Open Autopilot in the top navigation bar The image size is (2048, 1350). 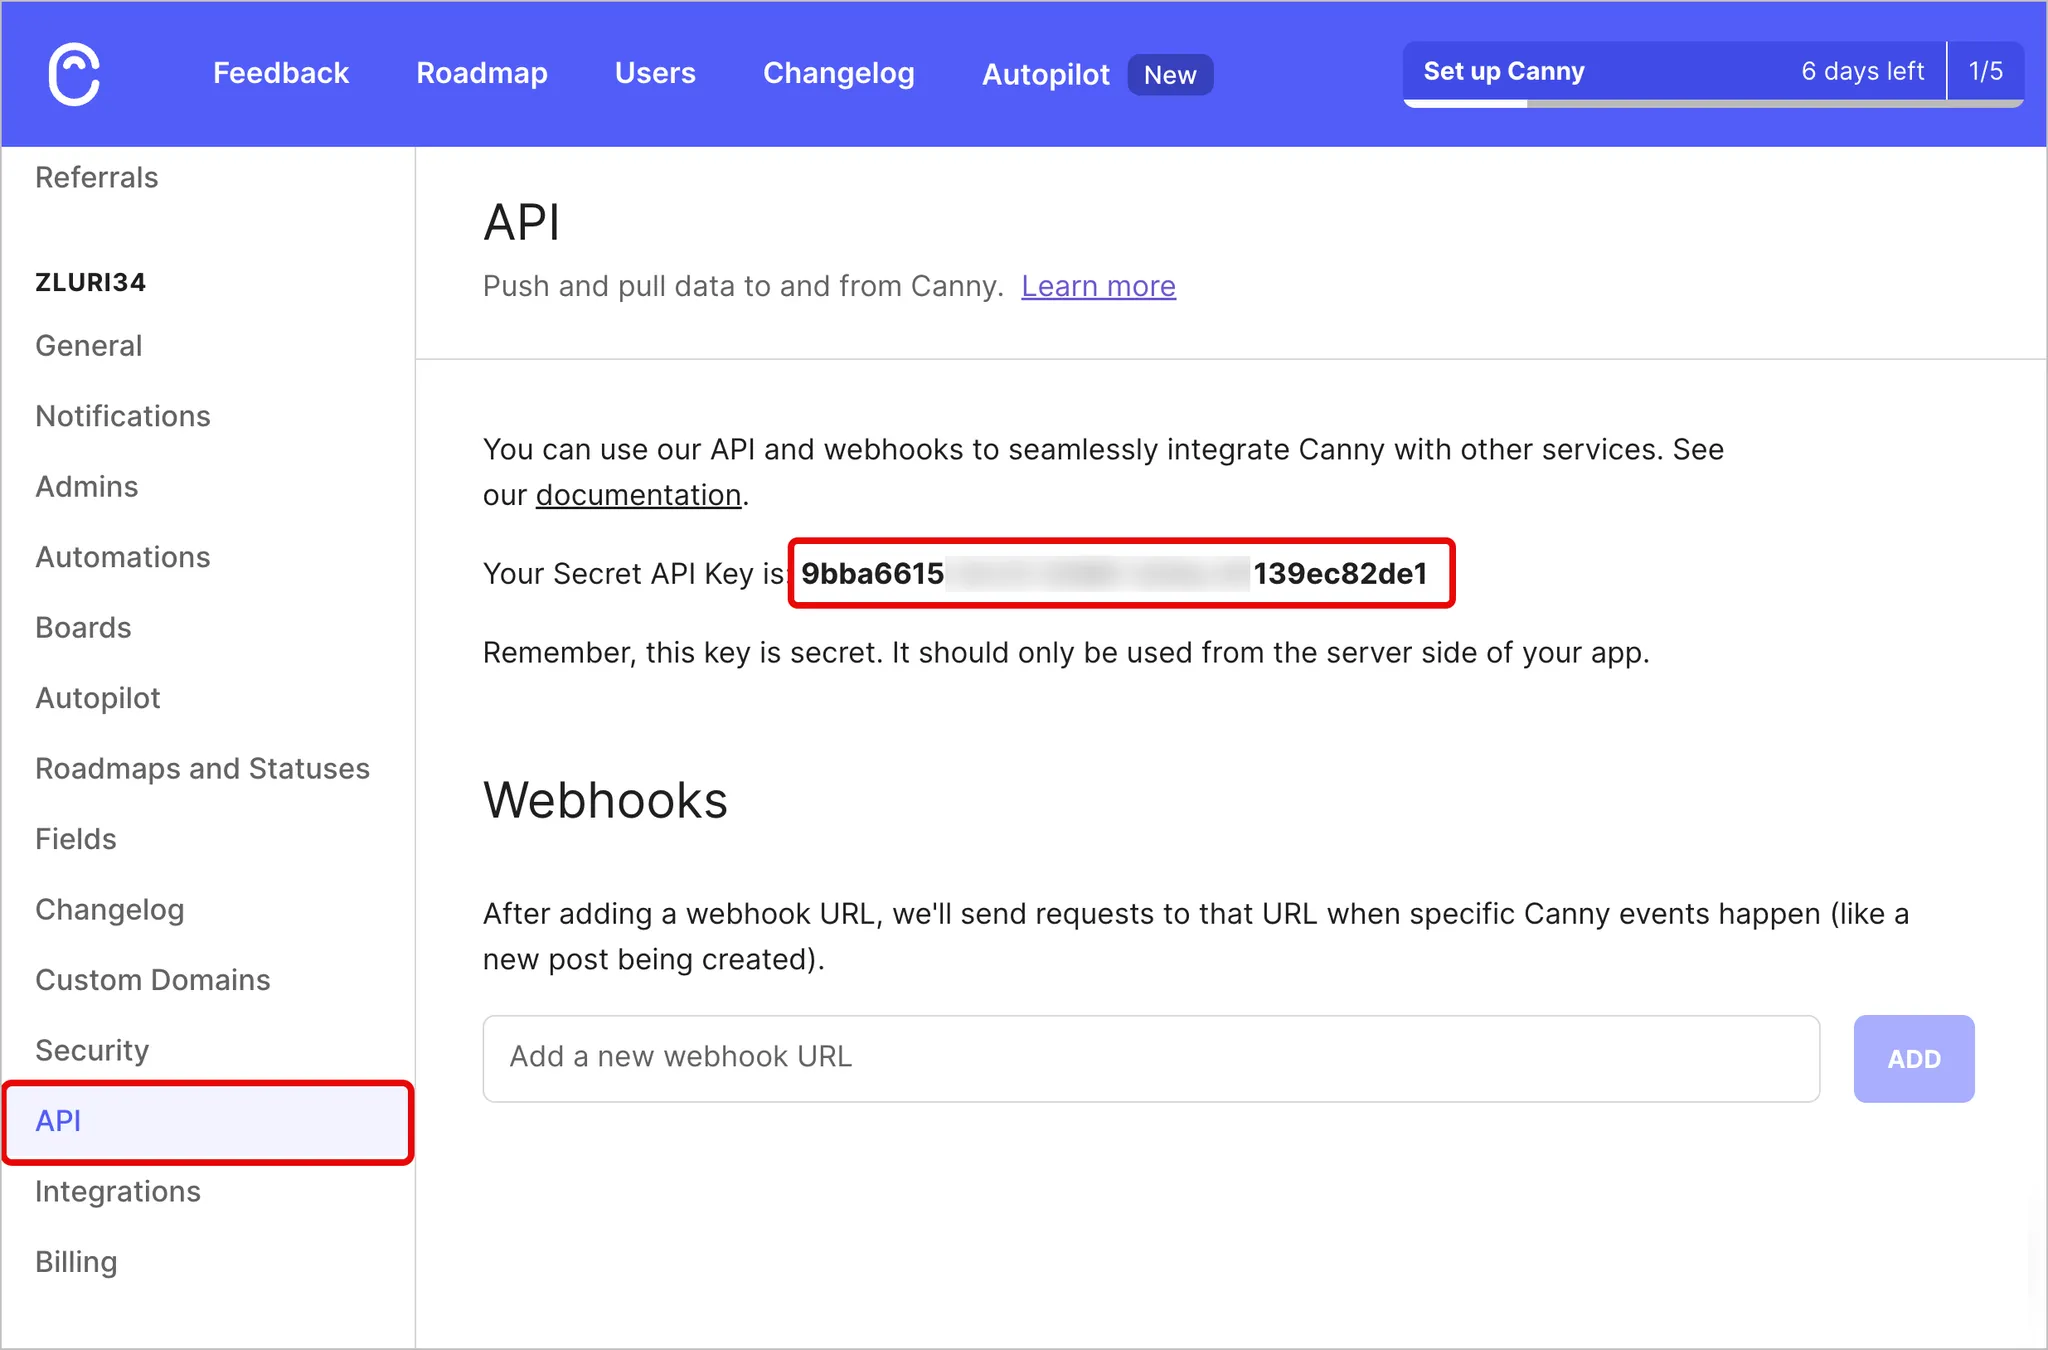click(1045, 74)
